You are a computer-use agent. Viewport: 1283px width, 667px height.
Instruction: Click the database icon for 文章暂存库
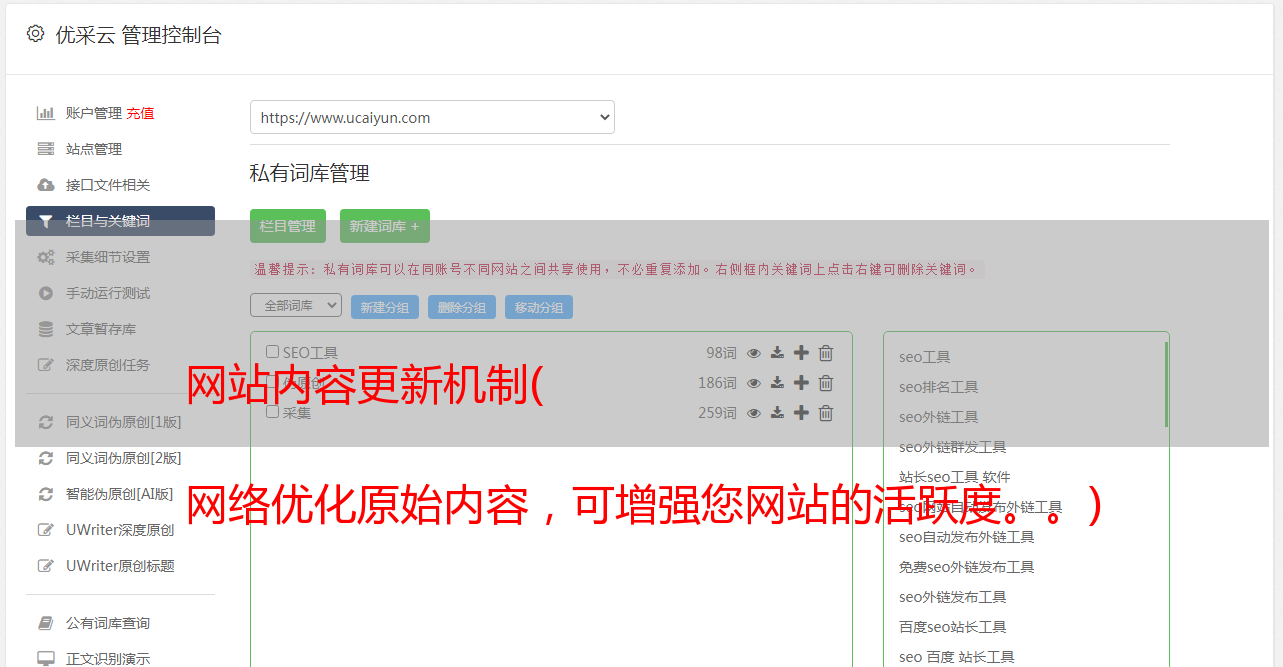46,329
